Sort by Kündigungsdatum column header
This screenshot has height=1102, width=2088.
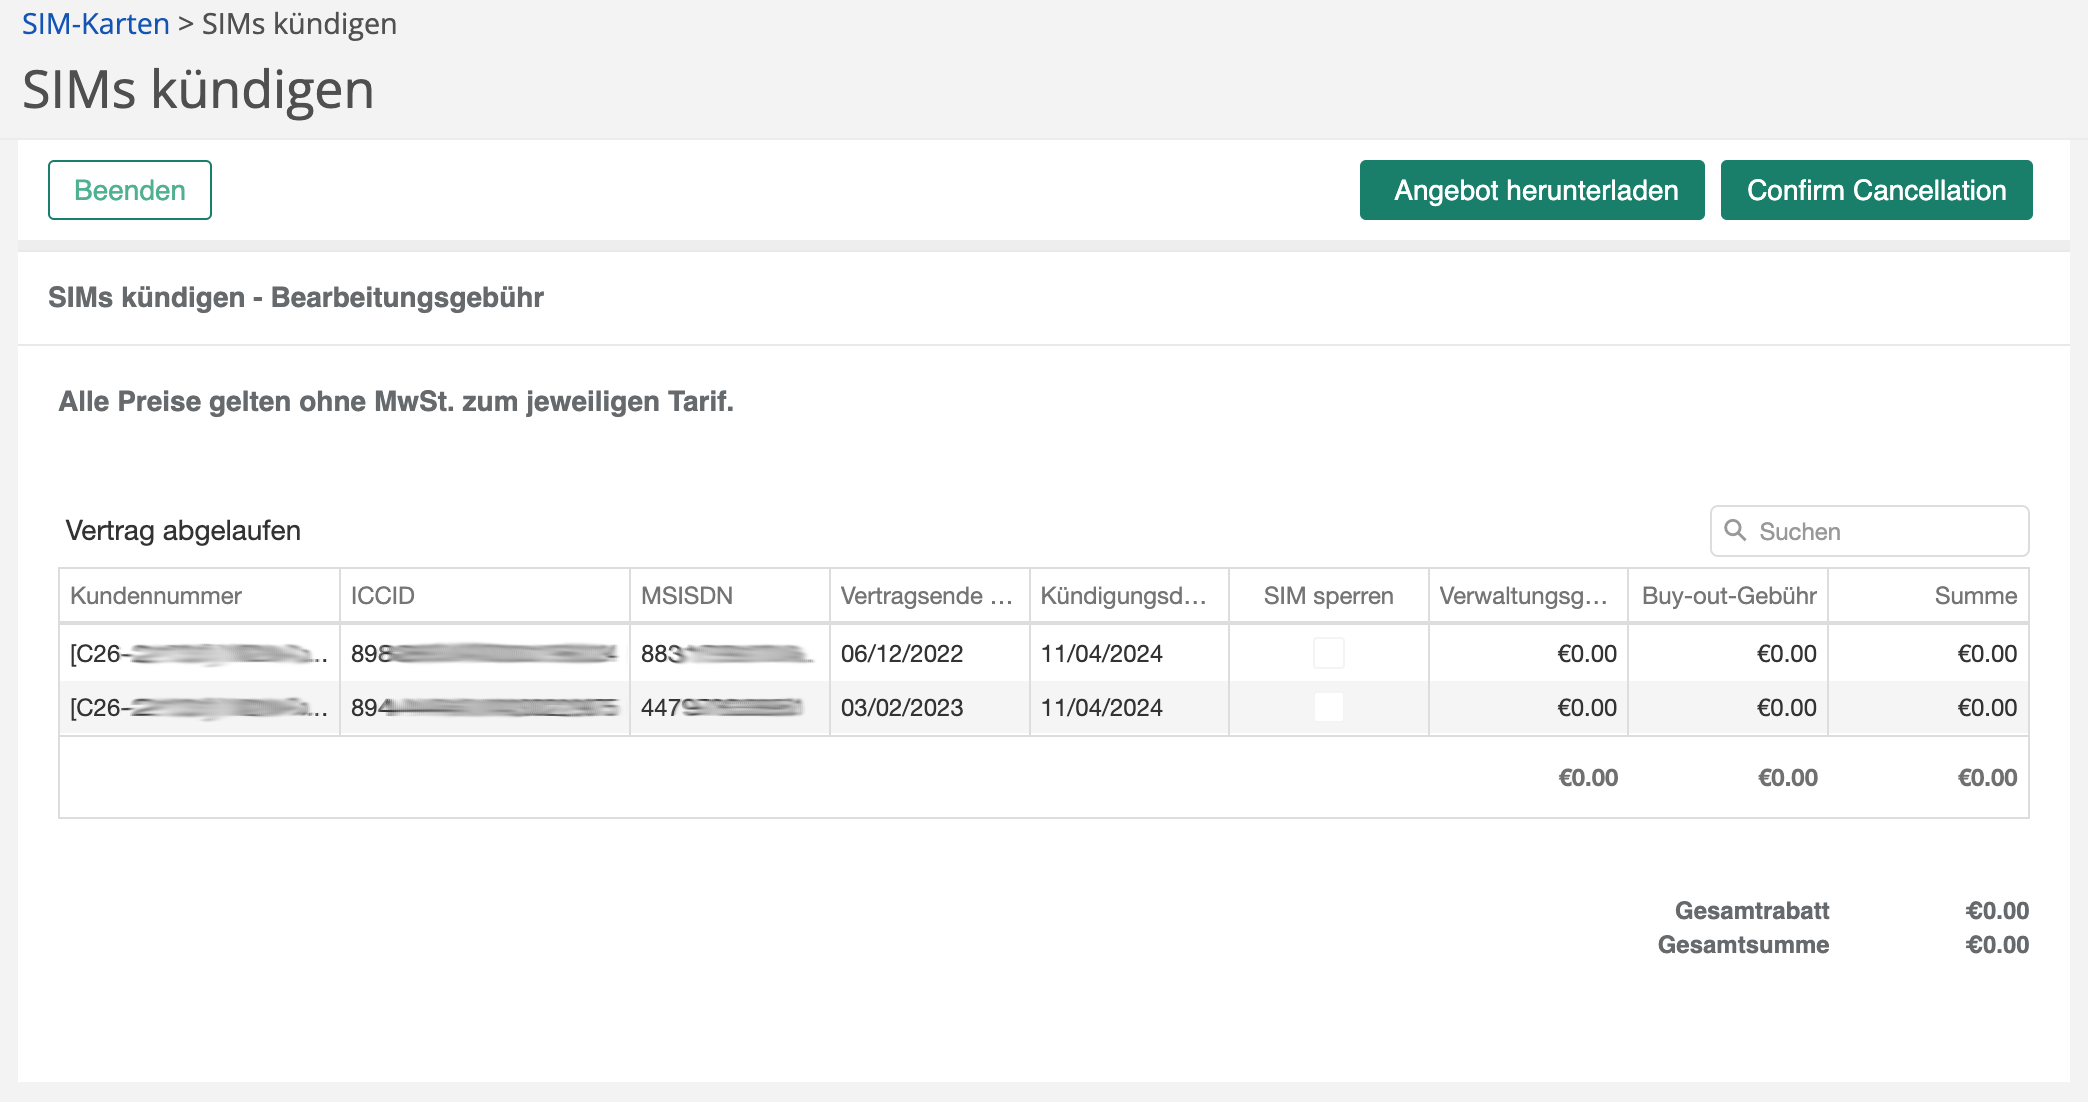(x=1123, y=596)
